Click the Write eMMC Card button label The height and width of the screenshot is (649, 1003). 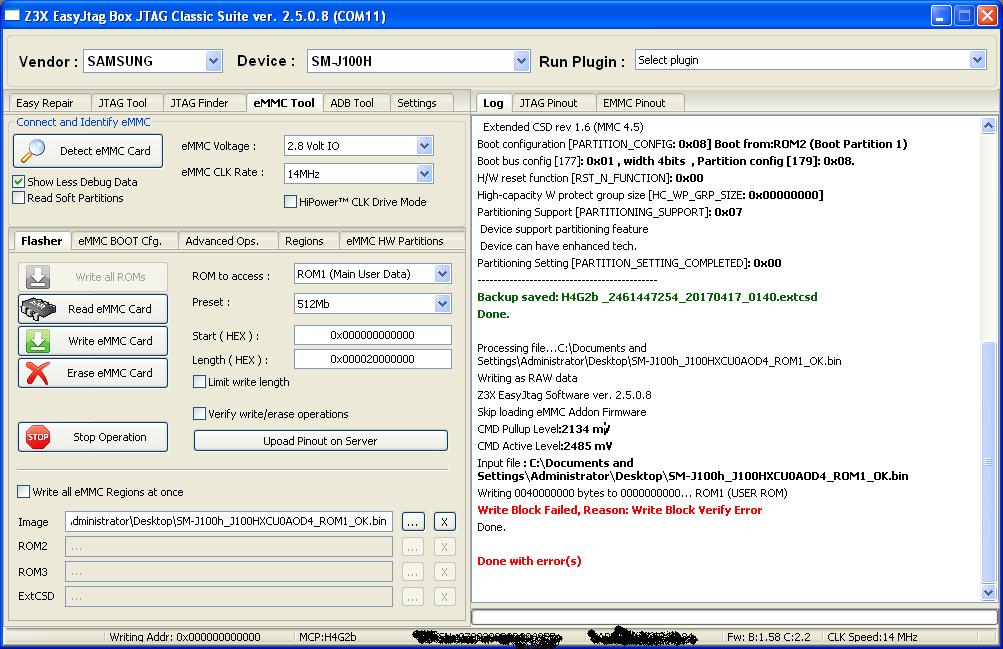pyautogui.click(x=111, y=341)
